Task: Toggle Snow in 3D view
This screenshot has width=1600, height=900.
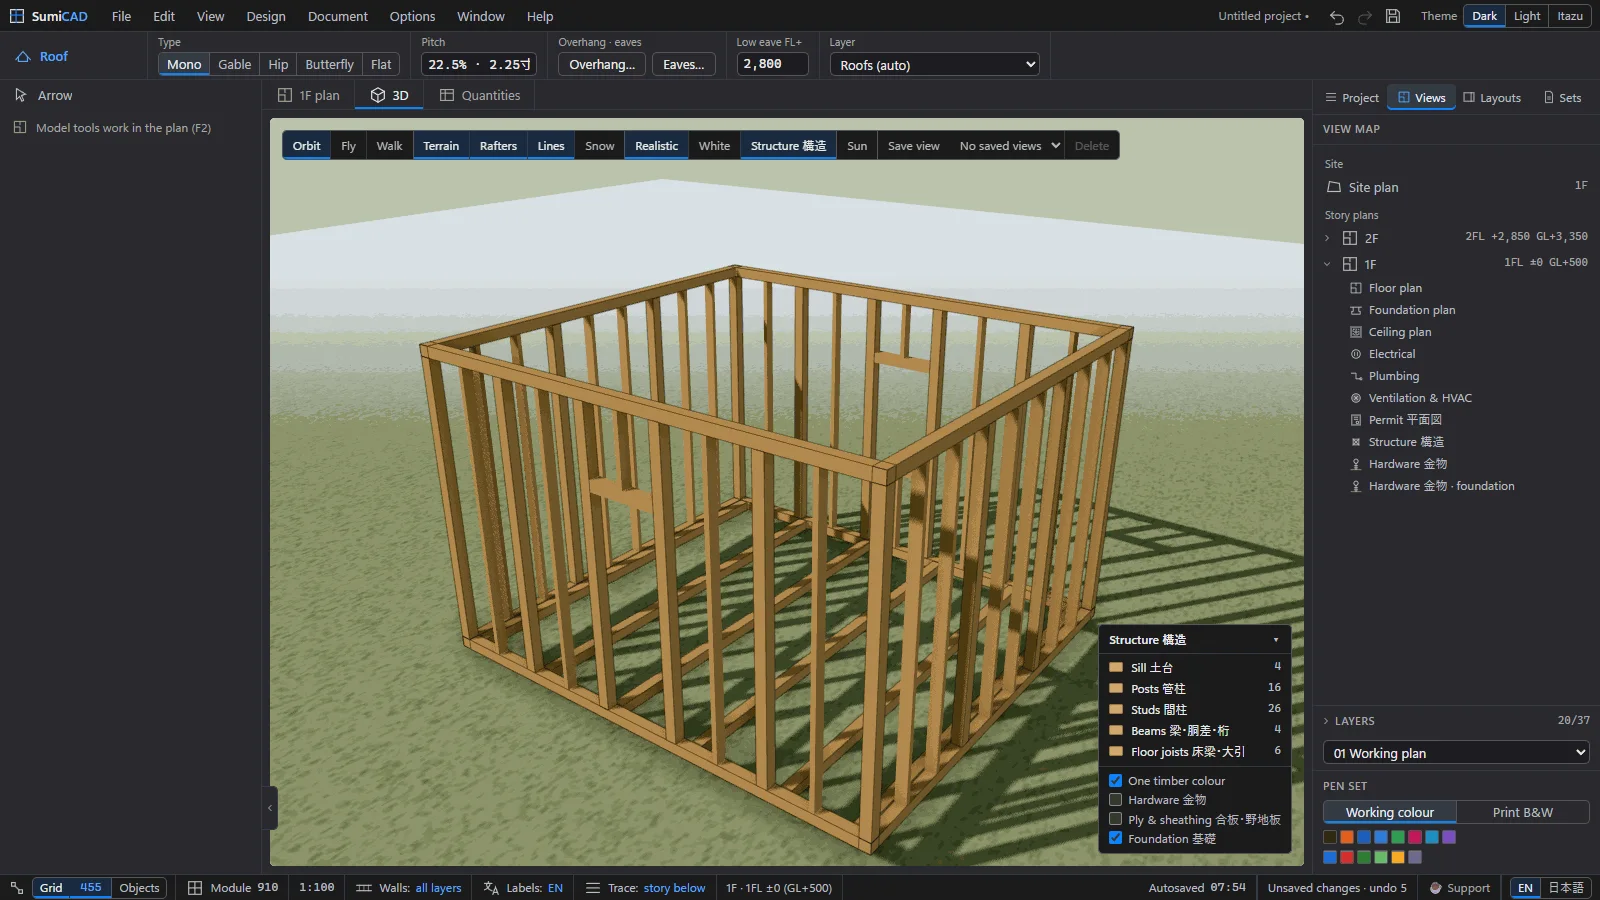Action: pos(600,146)
